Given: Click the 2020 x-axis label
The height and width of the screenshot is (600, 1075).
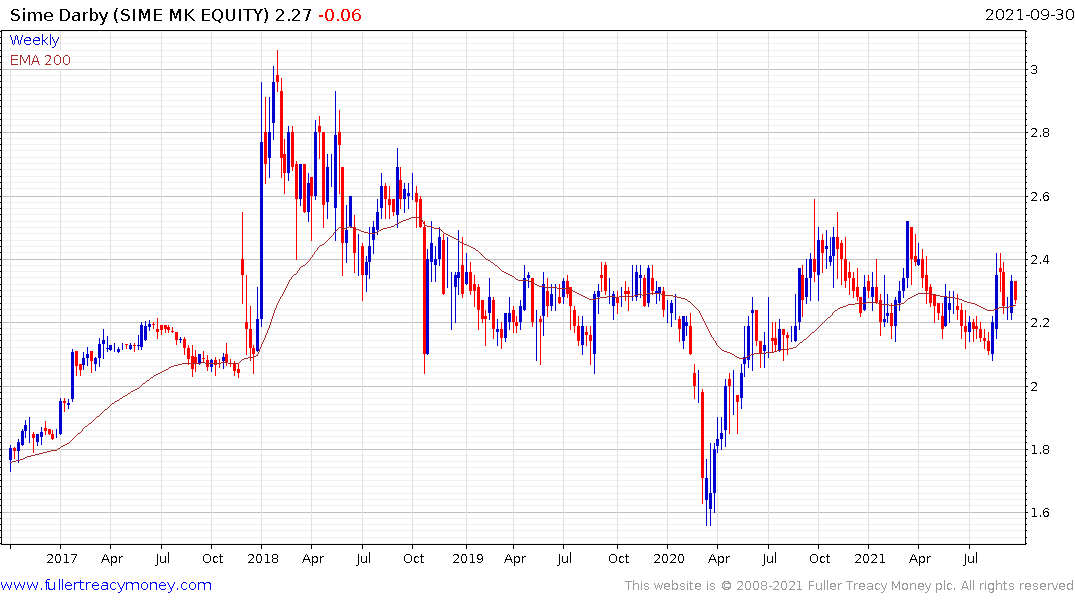Looking at the screenshot, I should [x=668, y=559].
